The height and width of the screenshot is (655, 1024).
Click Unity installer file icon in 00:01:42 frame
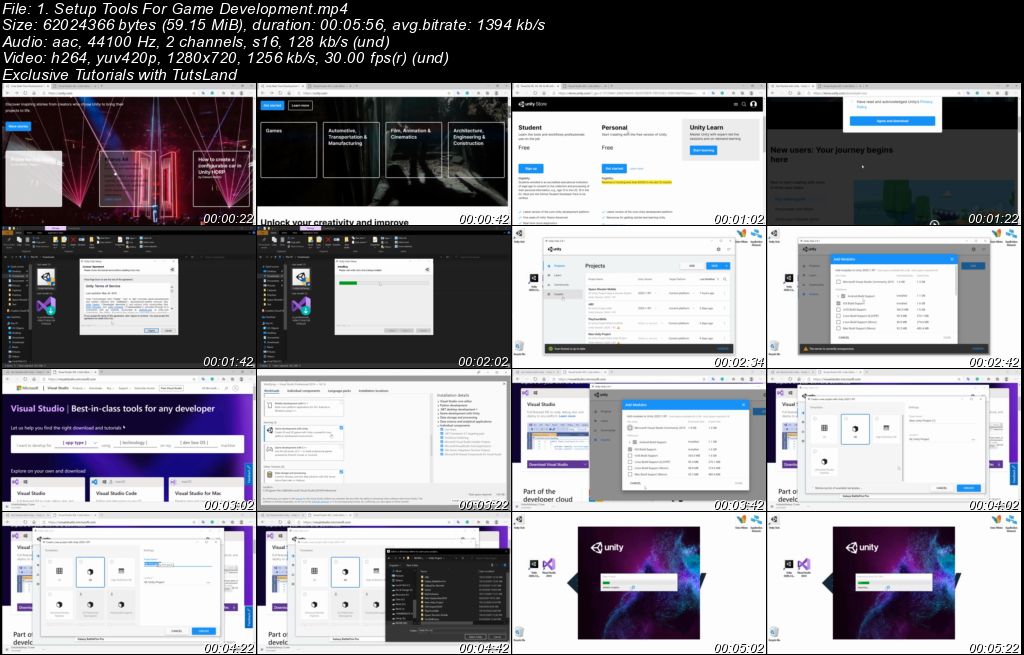[x=47, y=277]
